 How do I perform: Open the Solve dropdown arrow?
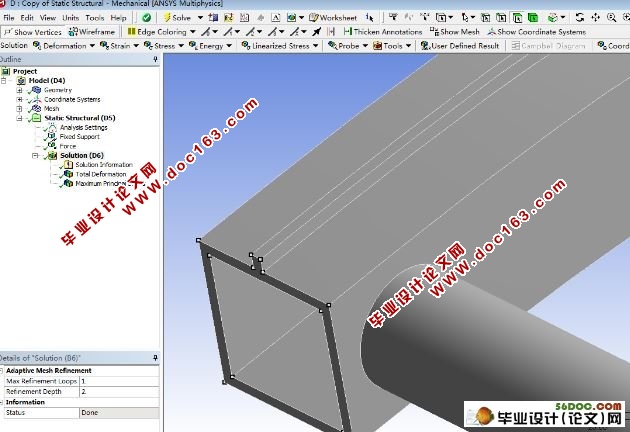(x=200, y=18)
